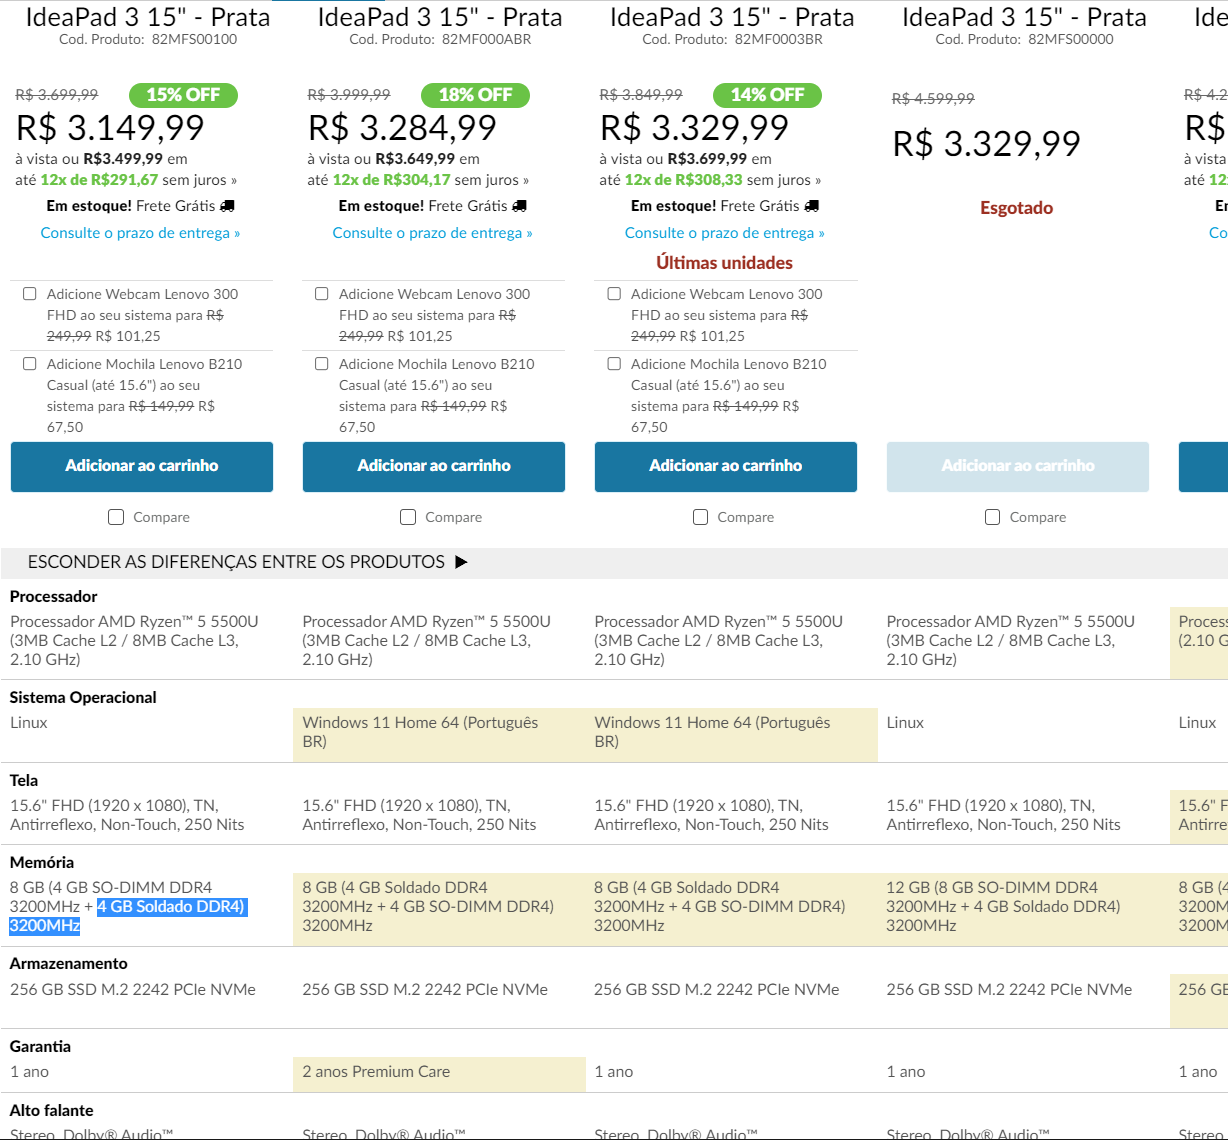Image resolution: width=1228 pixels, height=1140 pixels.
Task: Tick Mochila Lenovo B210 option for 82MFS00100
Action: 30,364
